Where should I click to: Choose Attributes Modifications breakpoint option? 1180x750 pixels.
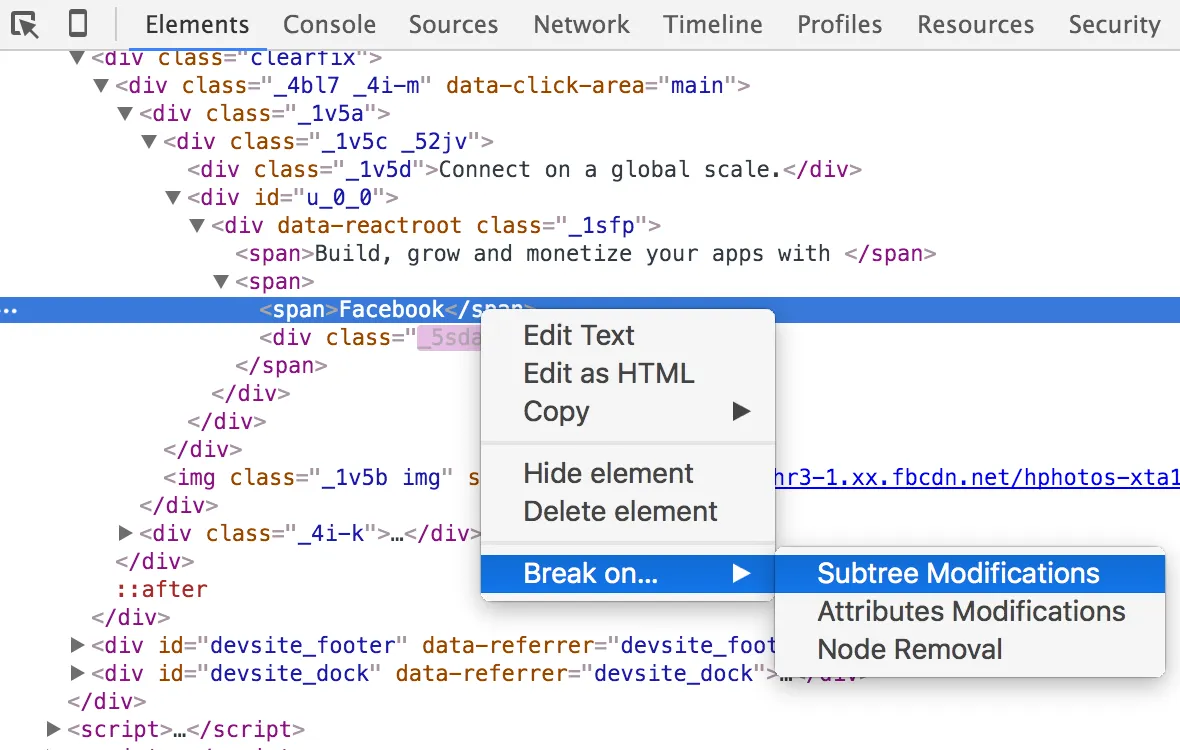[971, 611]
